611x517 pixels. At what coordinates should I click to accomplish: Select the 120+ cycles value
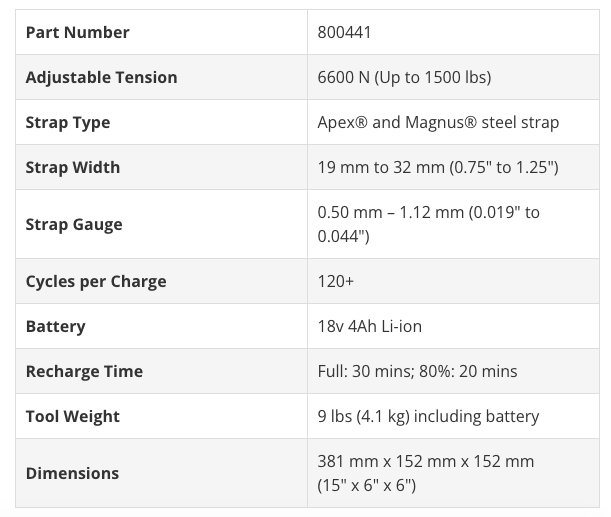(336, 281)
